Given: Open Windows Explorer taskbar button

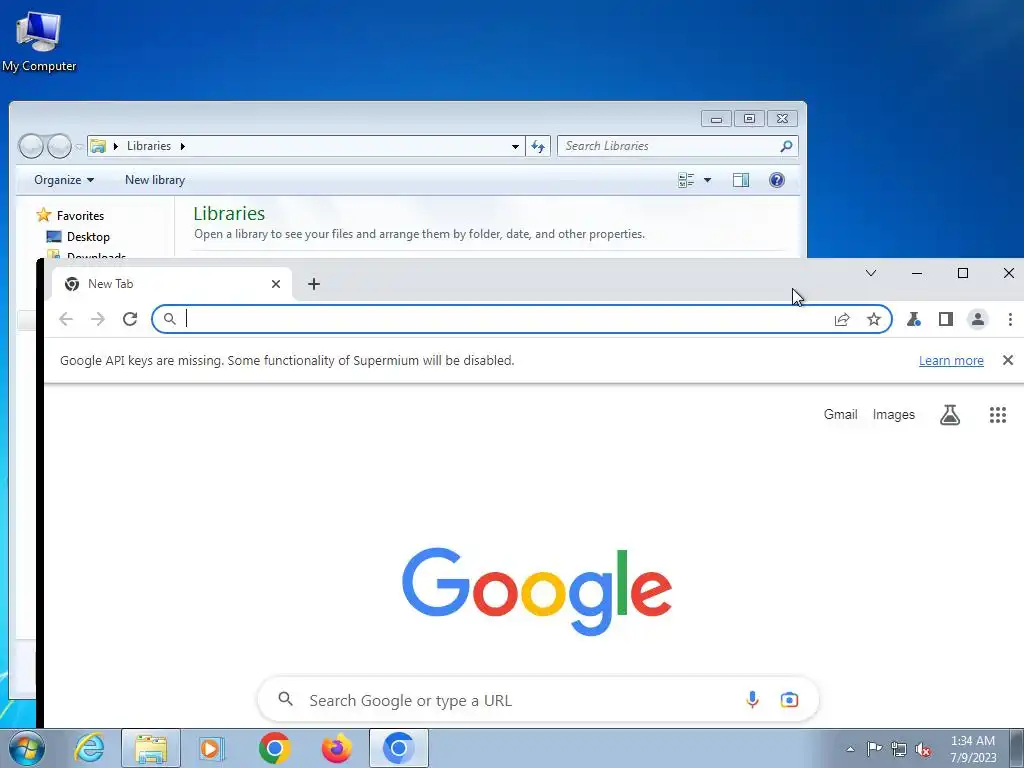Looking at the screenshot, I should 151,748.
